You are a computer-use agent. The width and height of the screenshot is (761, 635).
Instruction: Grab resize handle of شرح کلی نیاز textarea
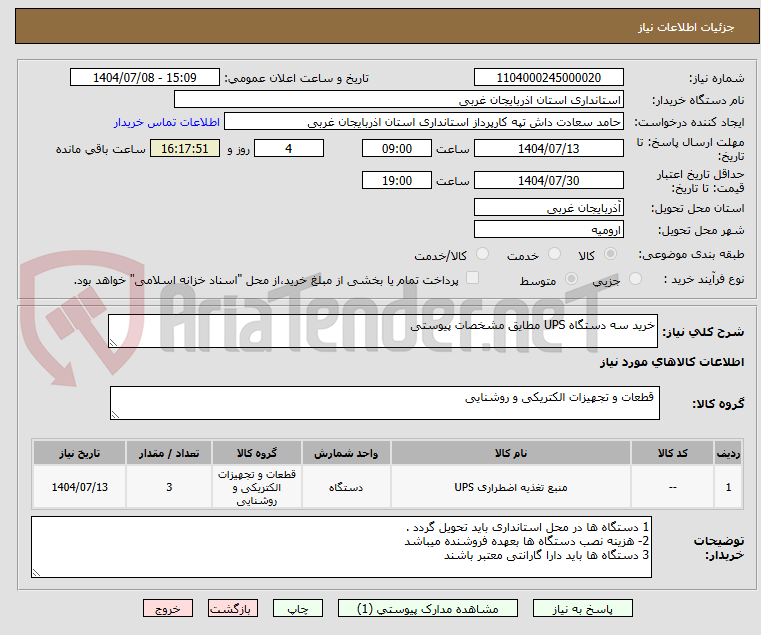(113, 343)
